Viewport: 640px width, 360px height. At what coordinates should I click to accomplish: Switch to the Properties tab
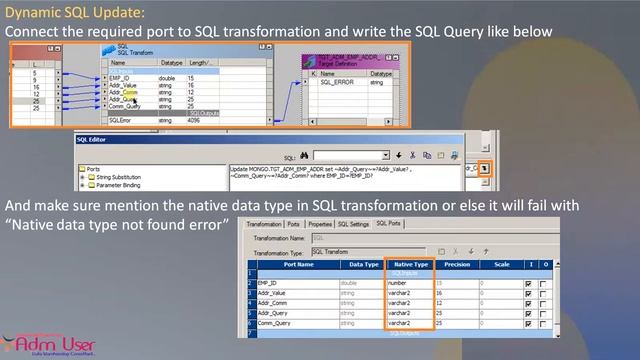coord(320,224)
